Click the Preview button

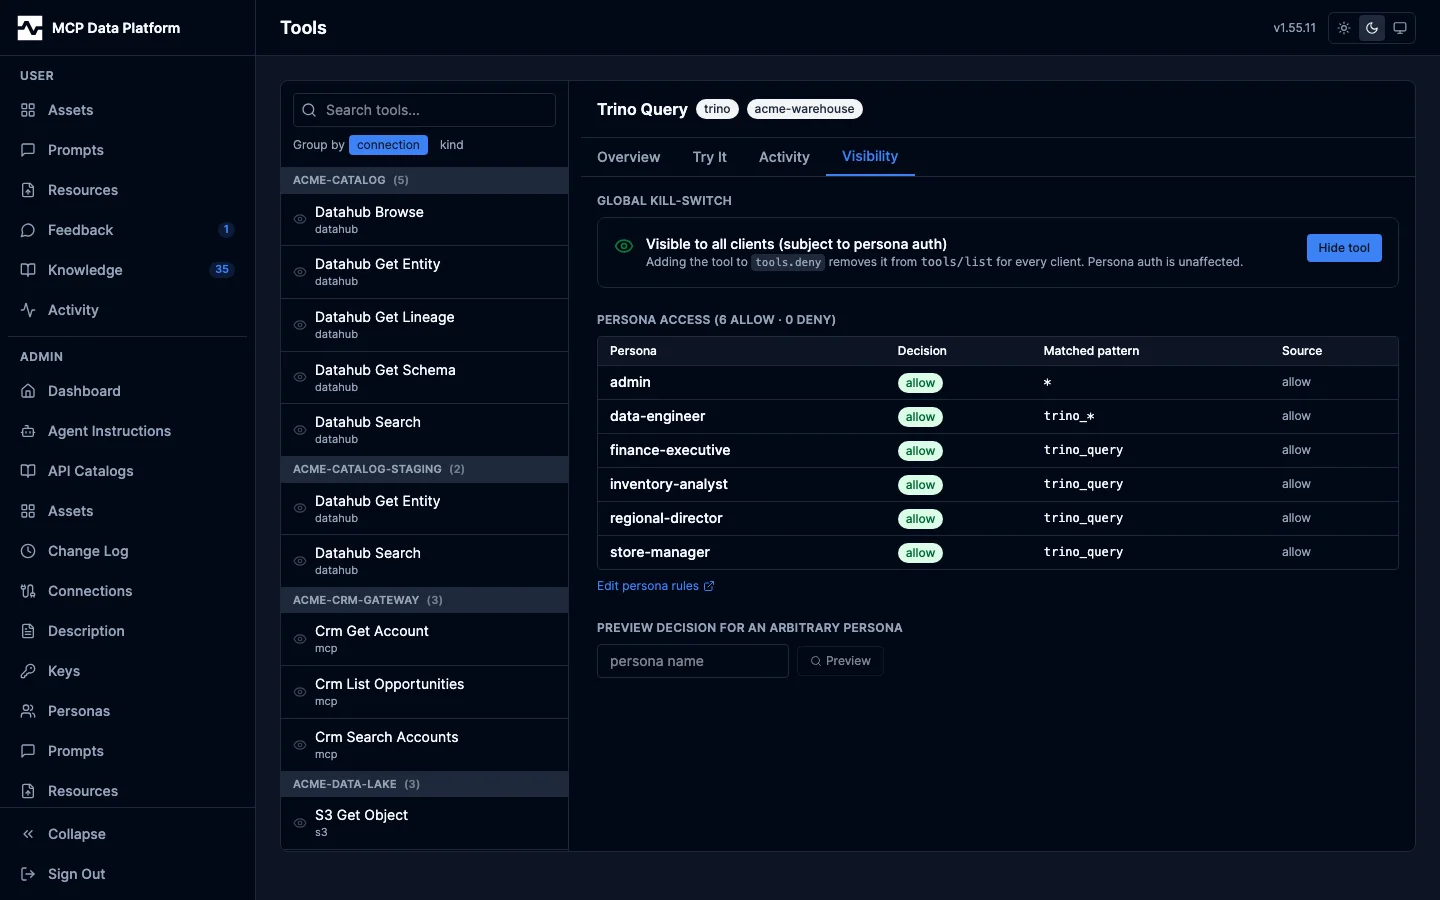pyautogui.click(x=840, y=661)
